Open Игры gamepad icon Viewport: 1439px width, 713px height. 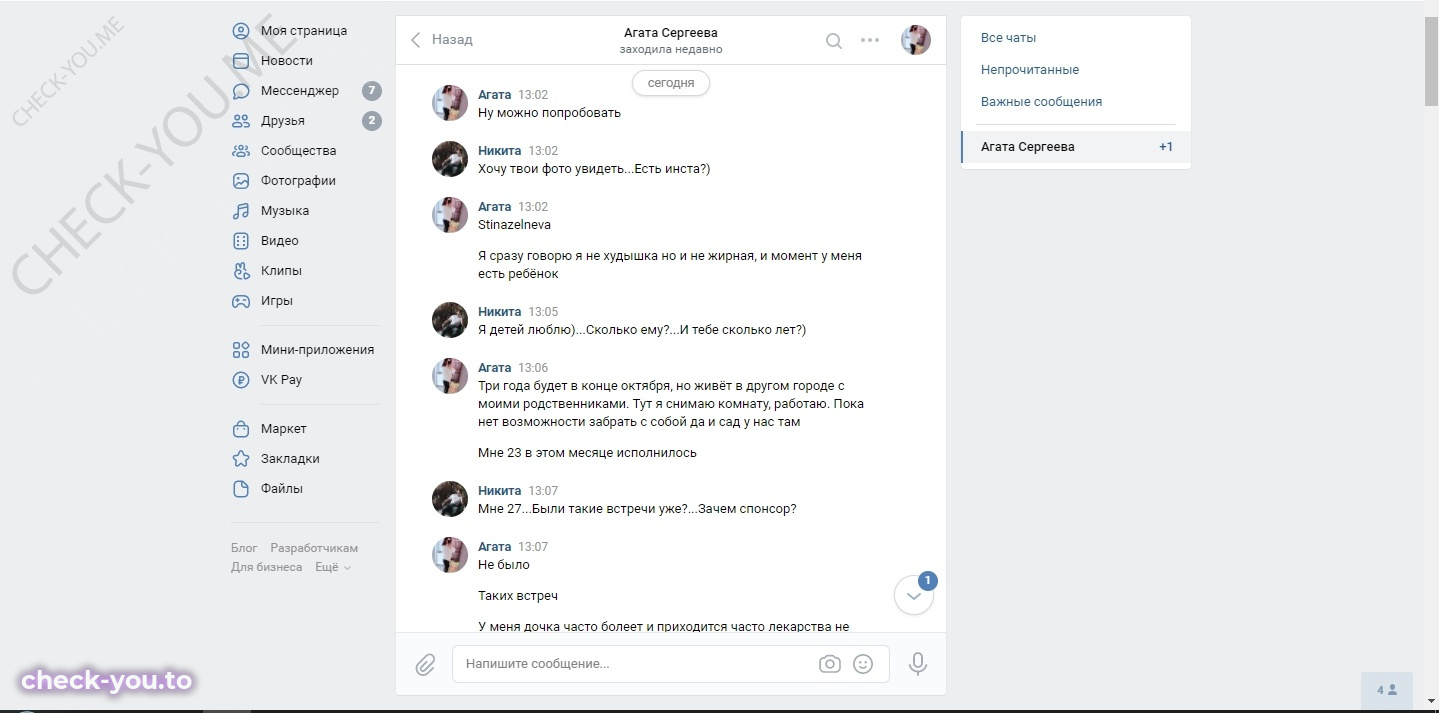[241, 301]
